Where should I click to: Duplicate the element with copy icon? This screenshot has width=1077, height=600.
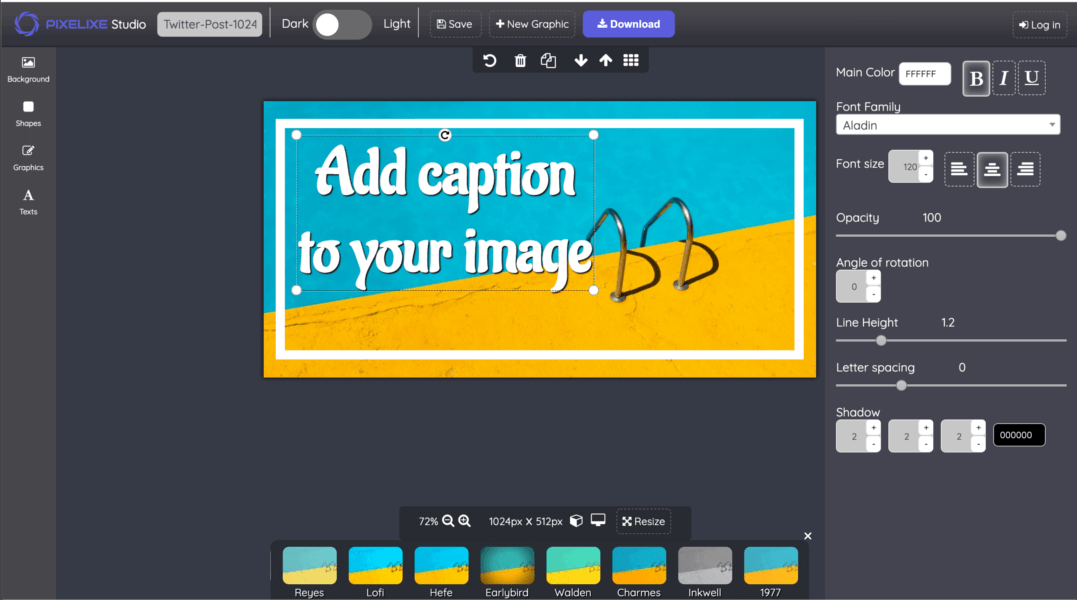[x=548, y=61]
